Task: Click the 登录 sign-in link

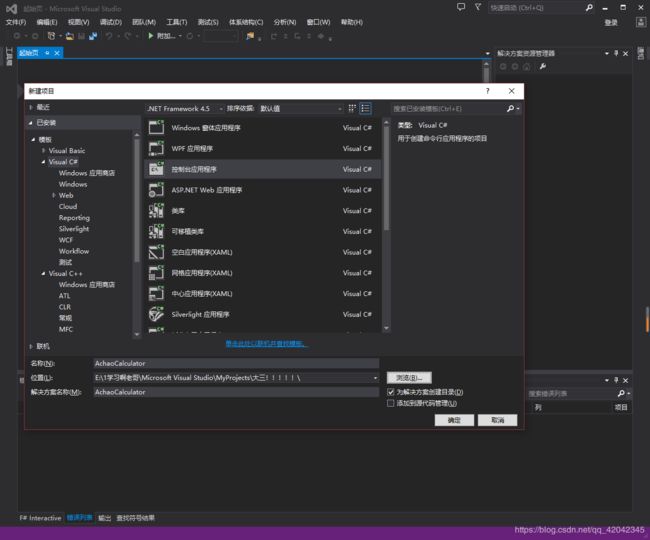Action: 611,22
